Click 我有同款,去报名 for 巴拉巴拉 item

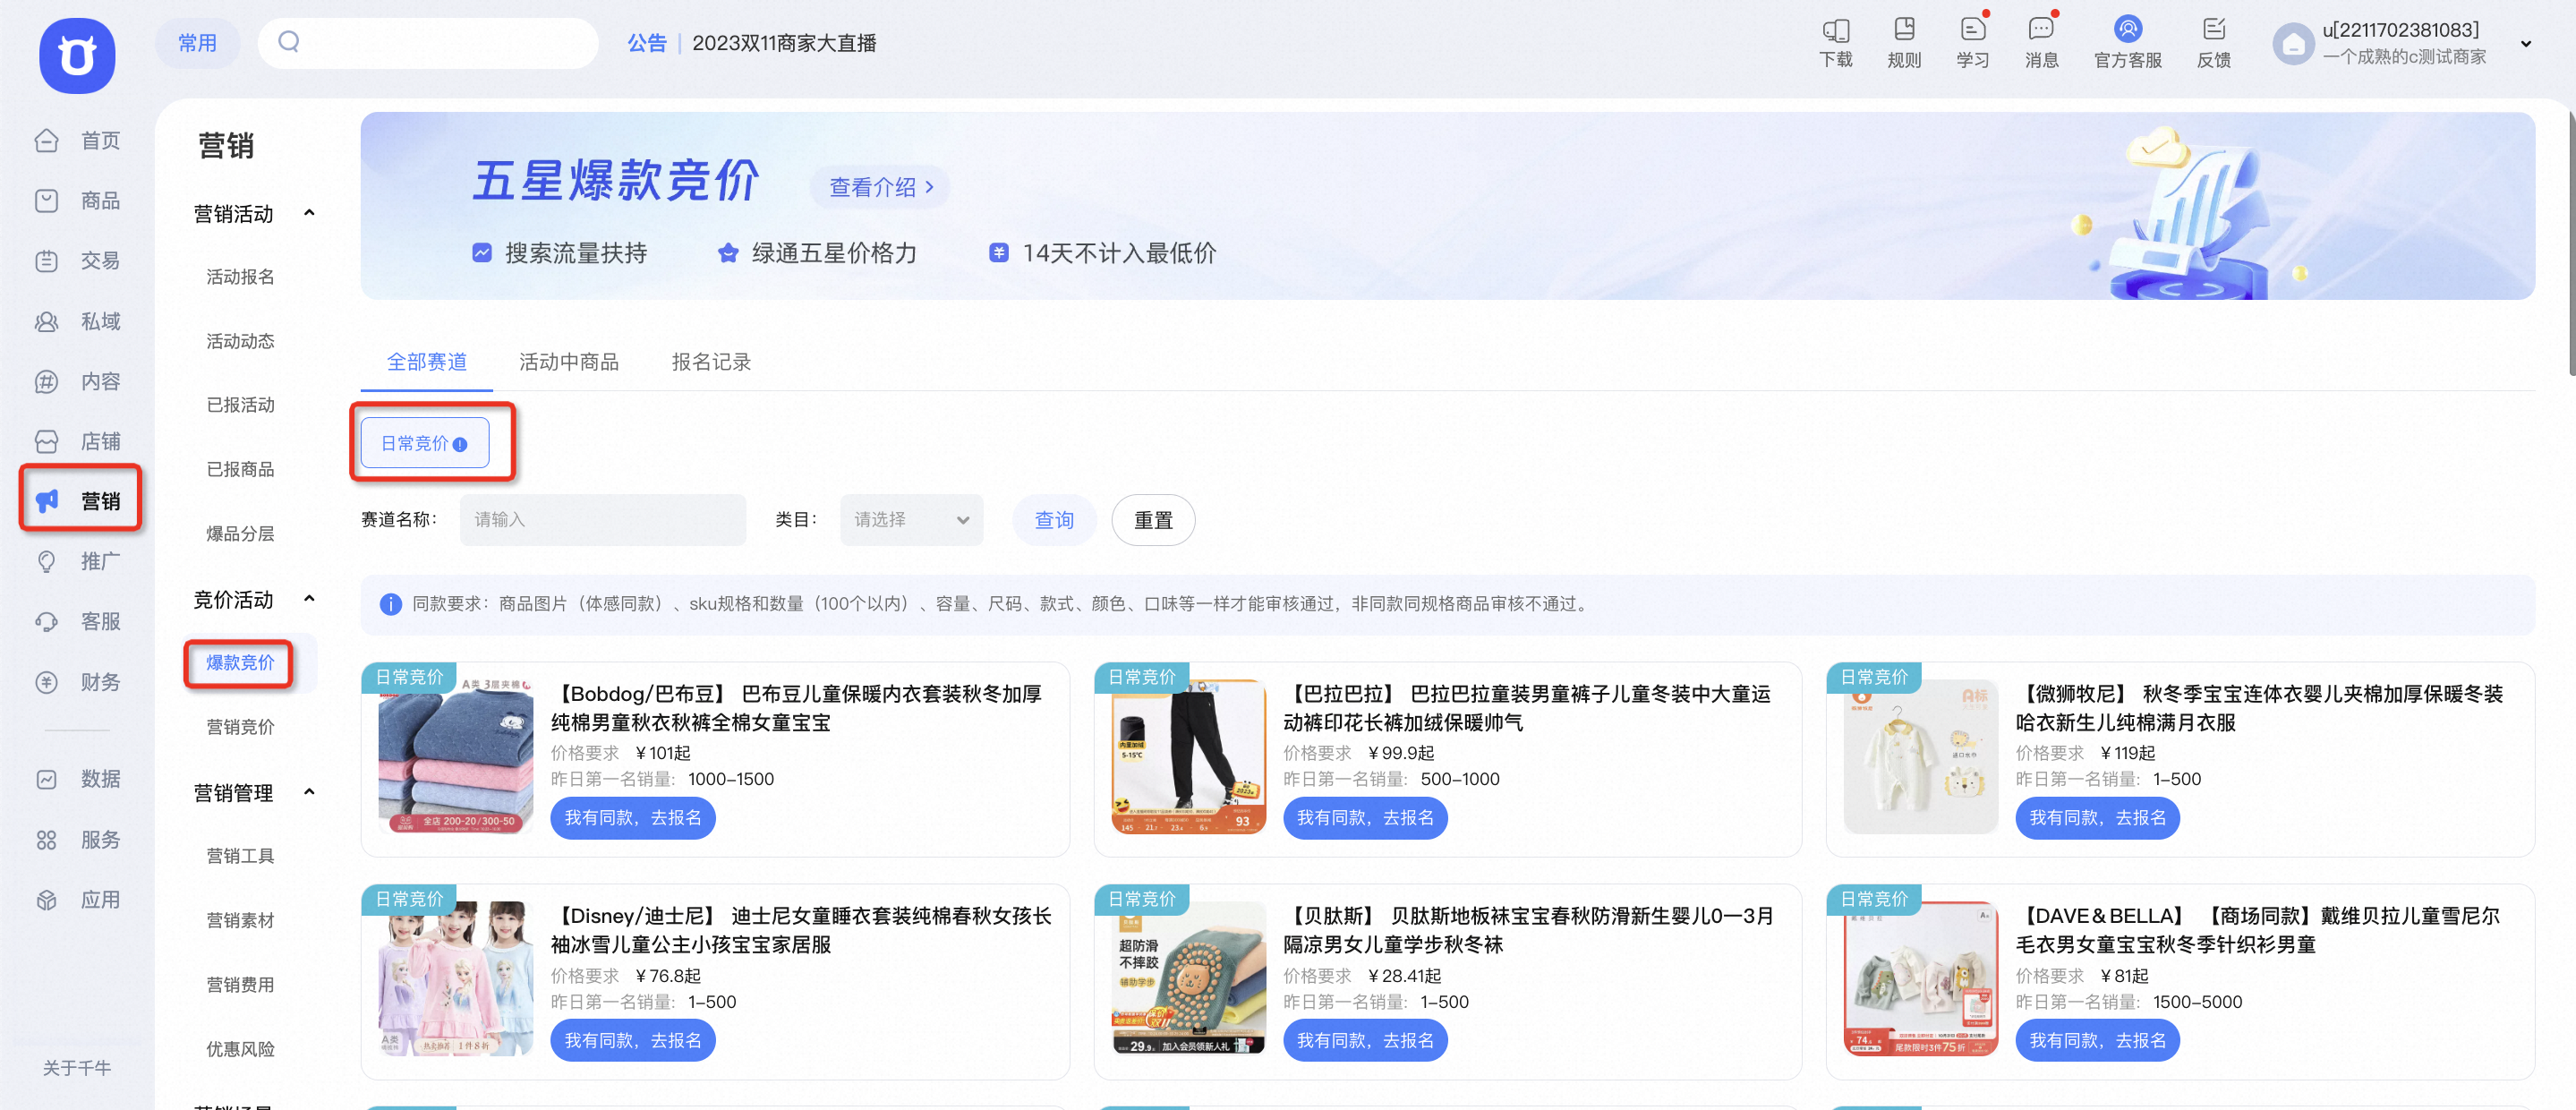pyautogui.click(x=1365, y=818)
